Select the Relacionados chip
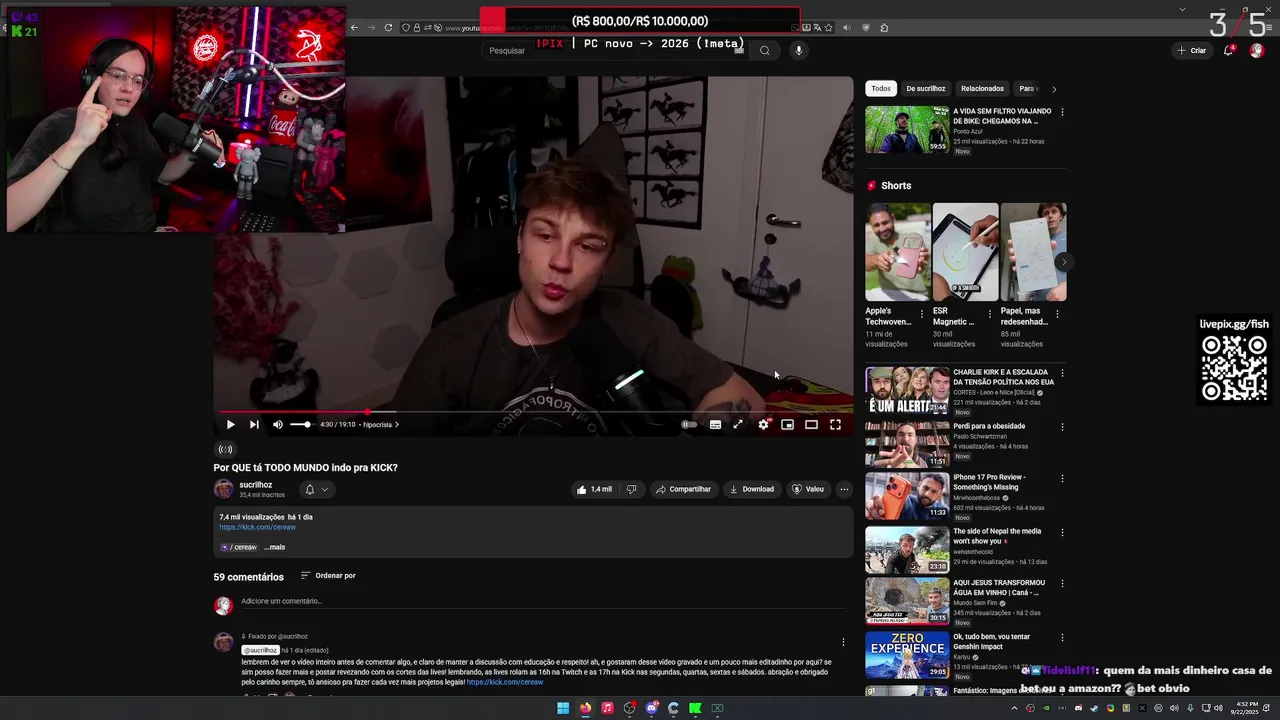1280x720 pixels. (x=982, y=88)
